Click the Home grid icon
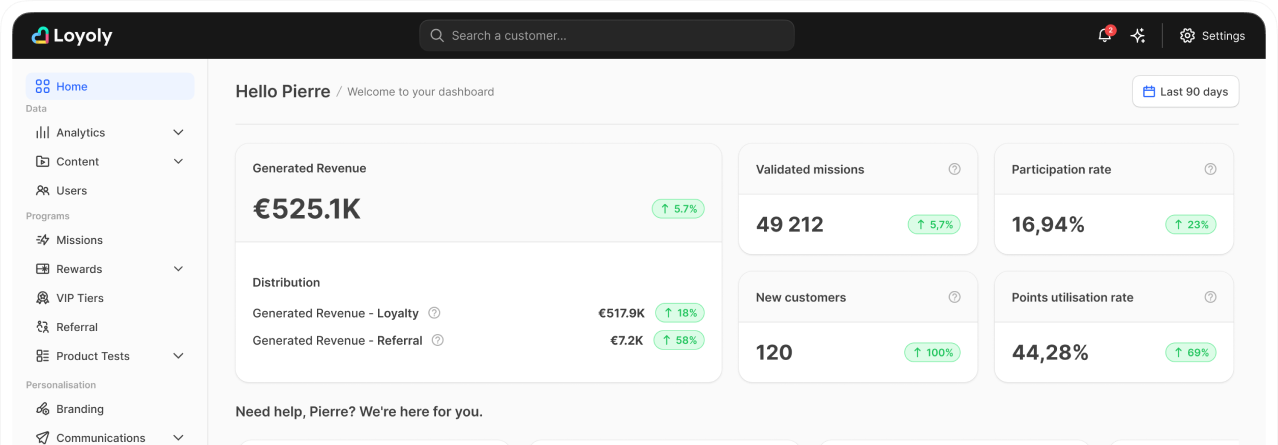The image size is (1278, 445). pyautogui.click(x=42, y=86)
